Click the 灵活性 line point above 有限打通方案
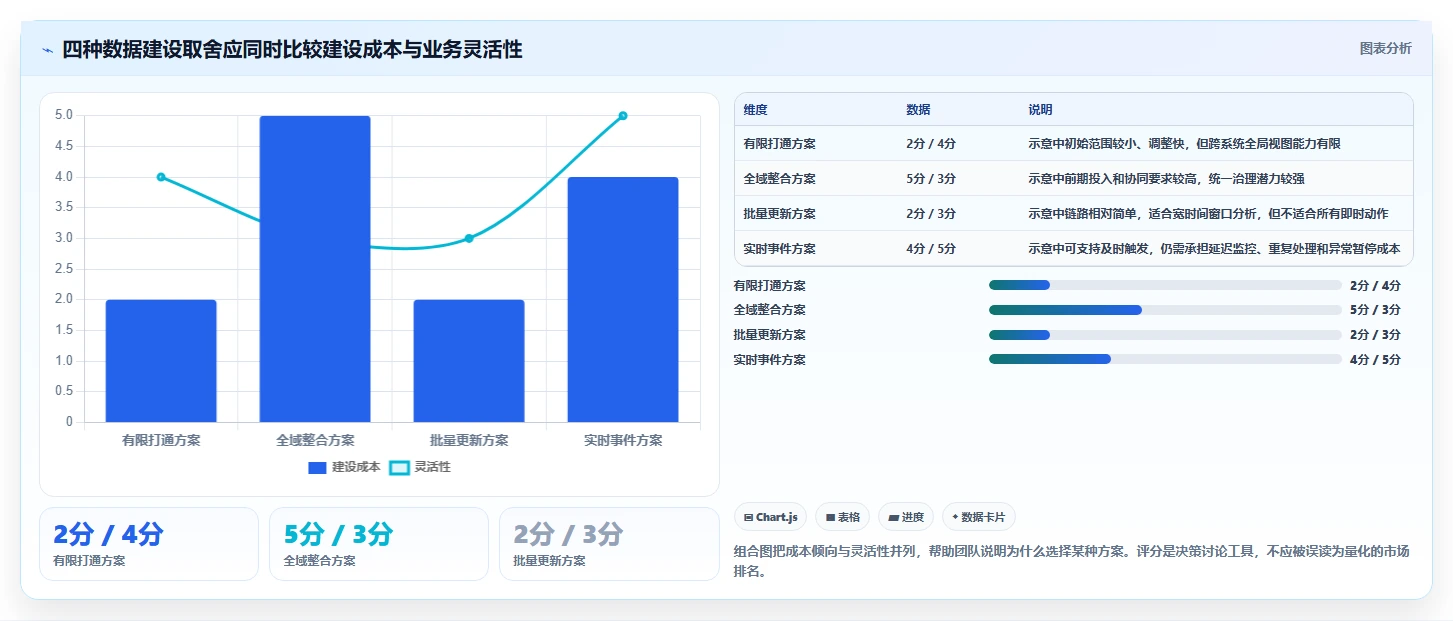This screenshot has width=1453, height=621. click(161, 177)
